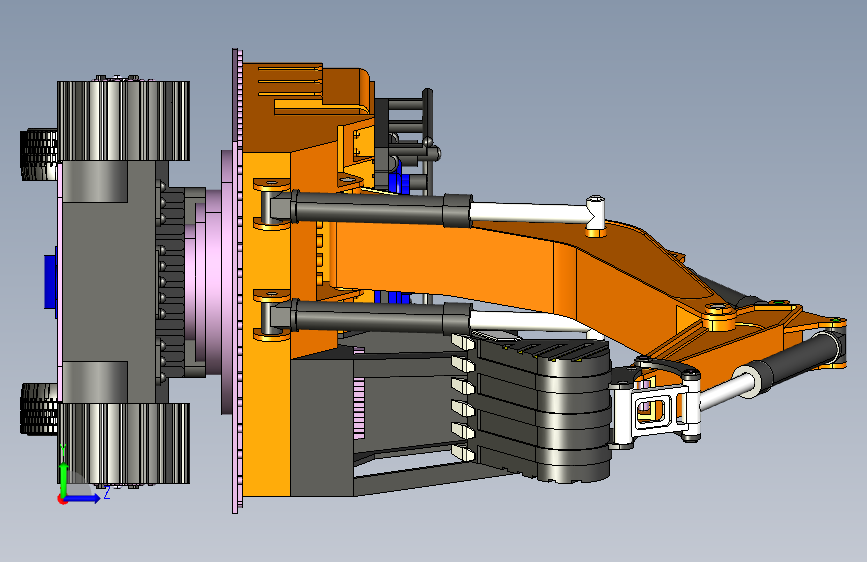Select the lower crawler track of the undercarriage
867x562 pixels.
(123, 445)
